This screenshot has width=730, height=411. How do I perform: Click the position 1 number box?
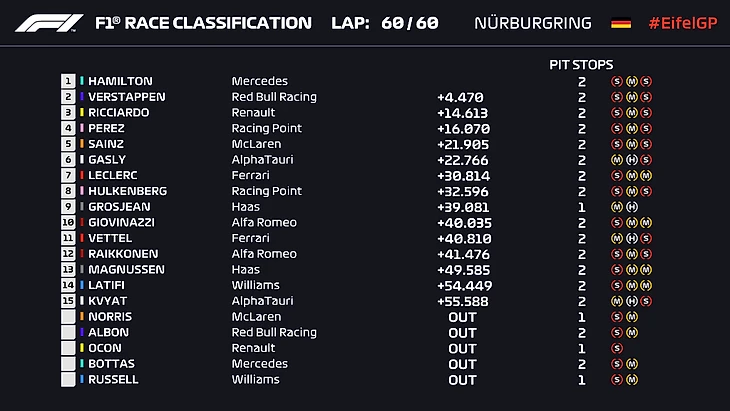[68, 81]
